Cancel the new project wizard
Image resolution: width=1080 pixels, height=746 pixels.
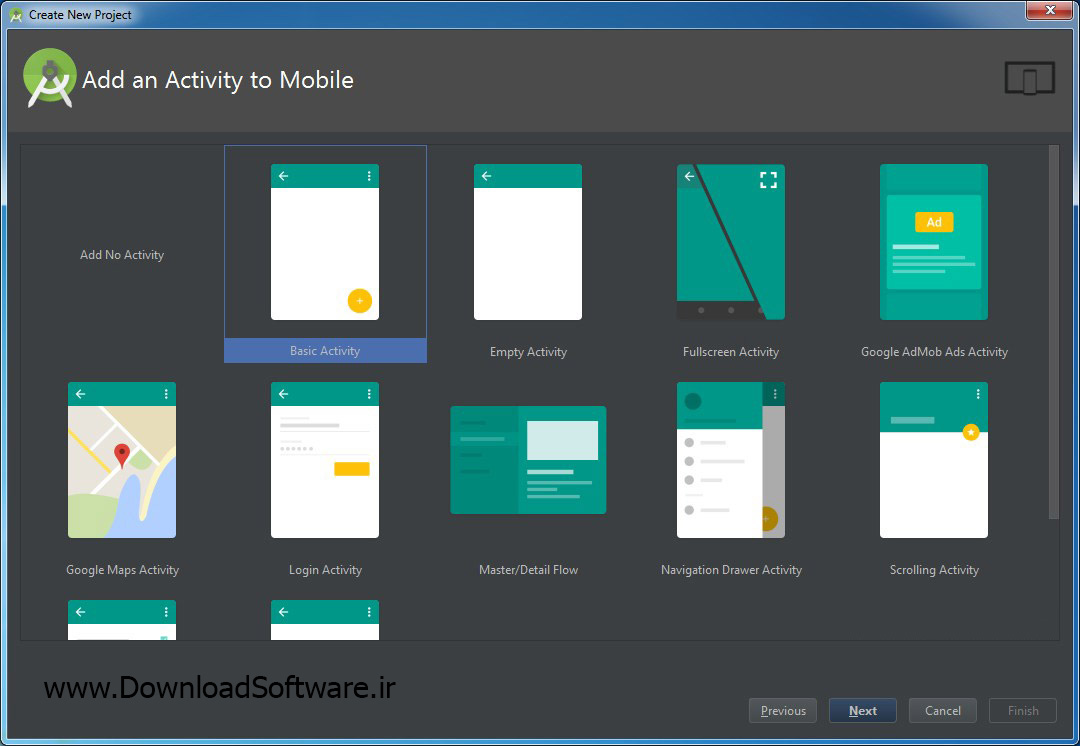pos(942,711)
